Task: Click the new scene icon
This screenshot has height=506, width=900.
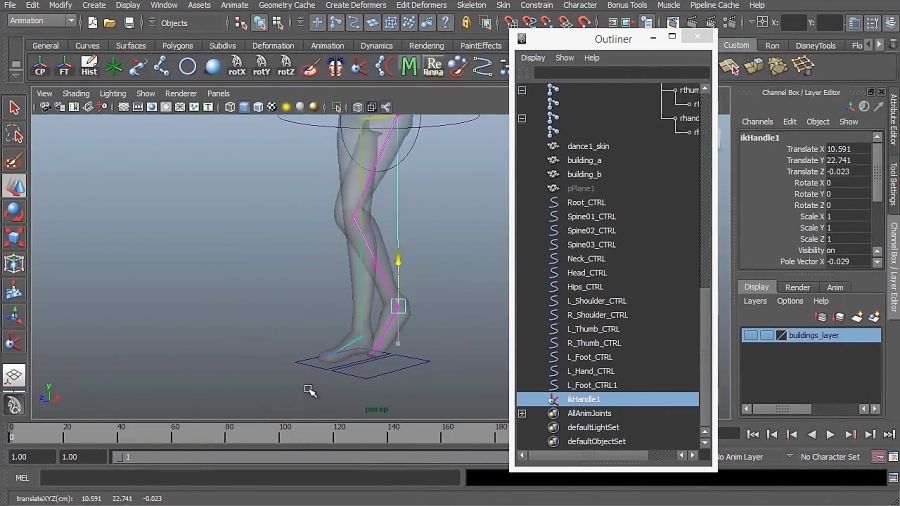Action: click(92, 23)
